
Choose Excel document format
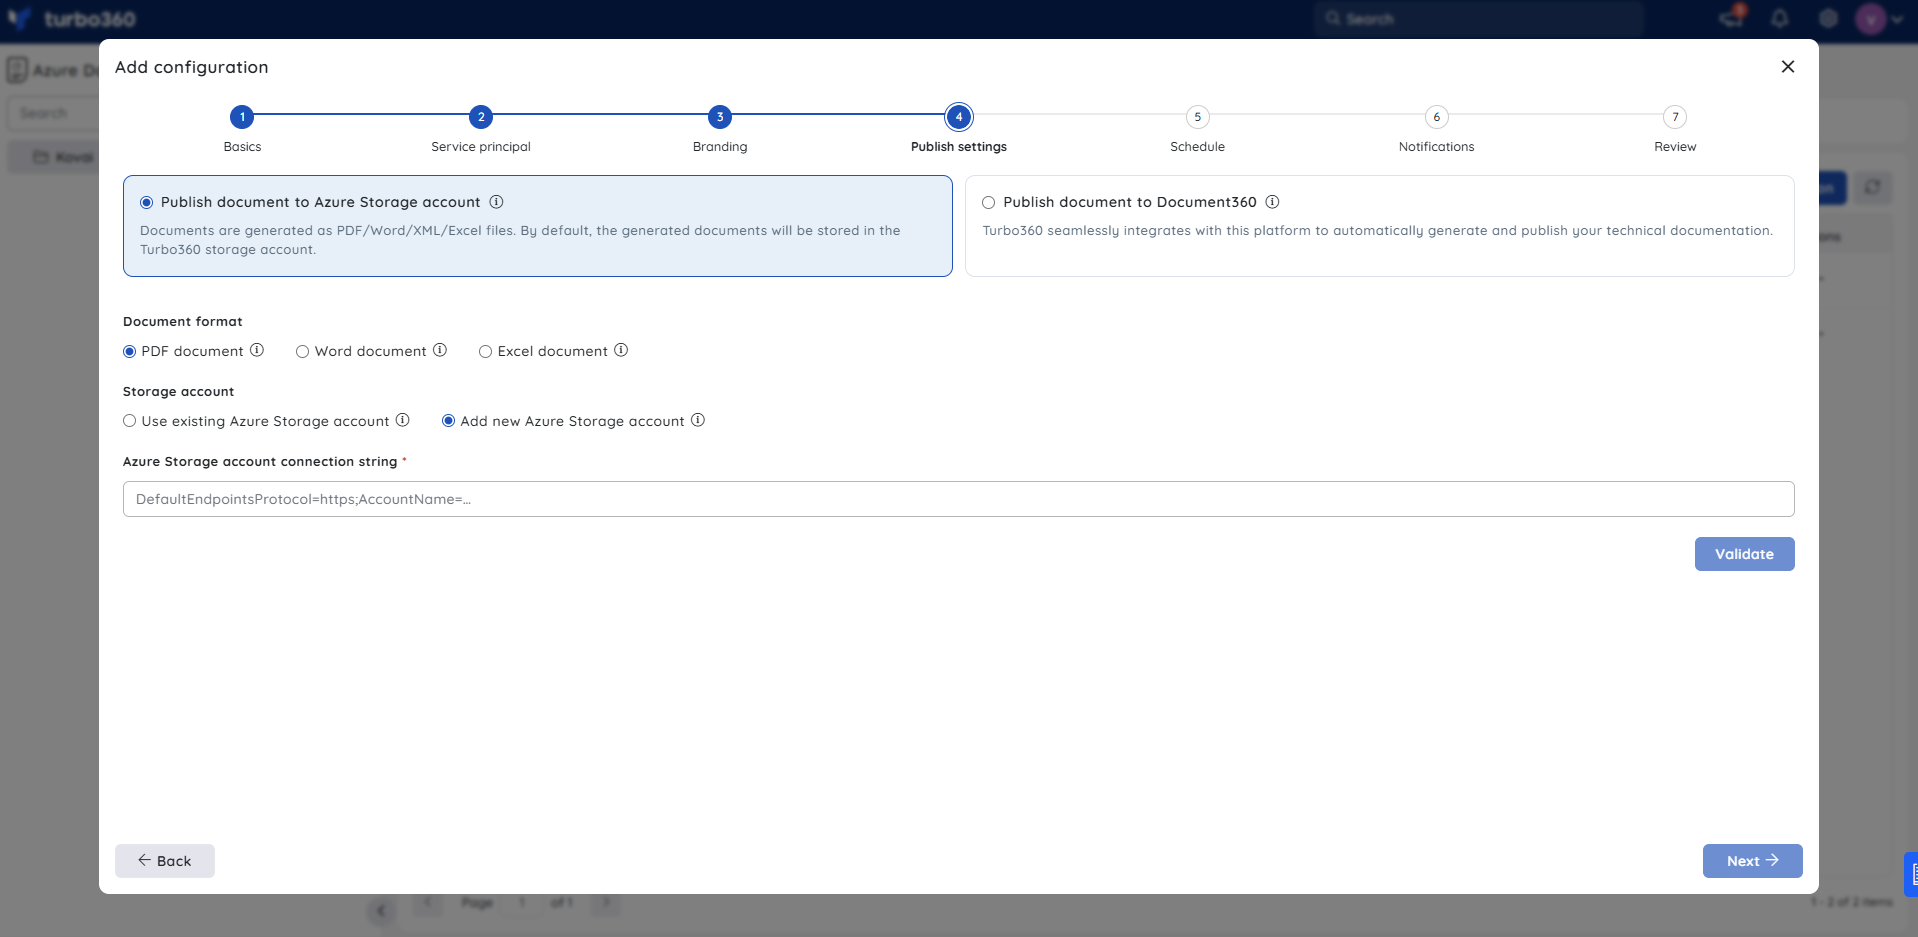coord(486,352)
